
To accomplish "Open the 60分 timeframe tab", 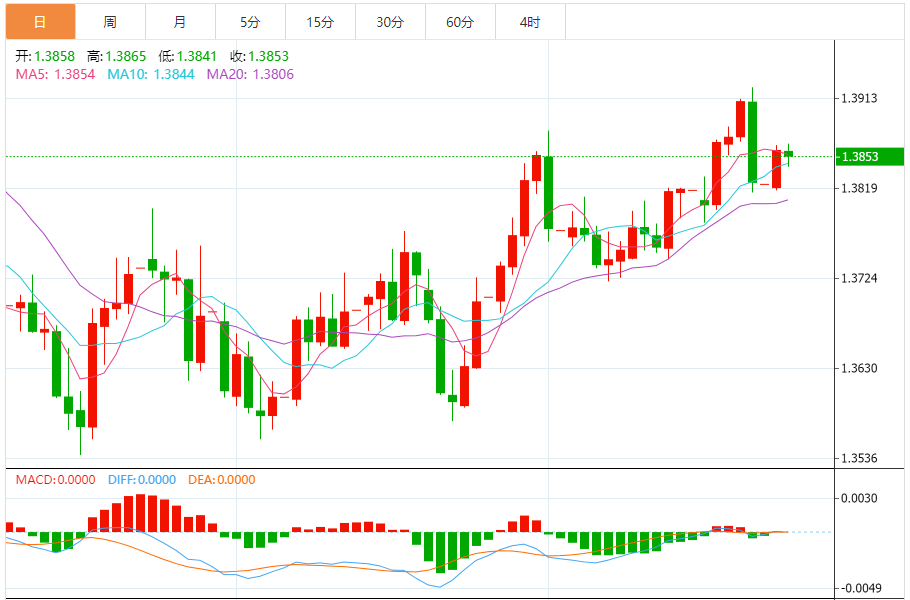I will click(460, 22).
